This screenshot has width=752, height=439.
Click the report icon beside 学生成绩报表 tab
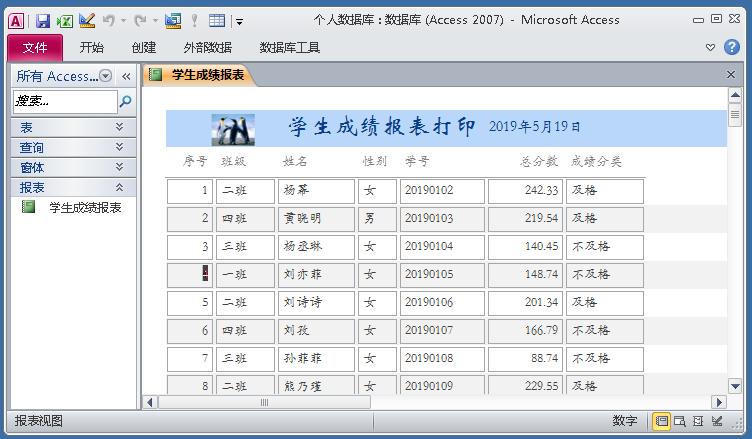click(x=155, y=74)
